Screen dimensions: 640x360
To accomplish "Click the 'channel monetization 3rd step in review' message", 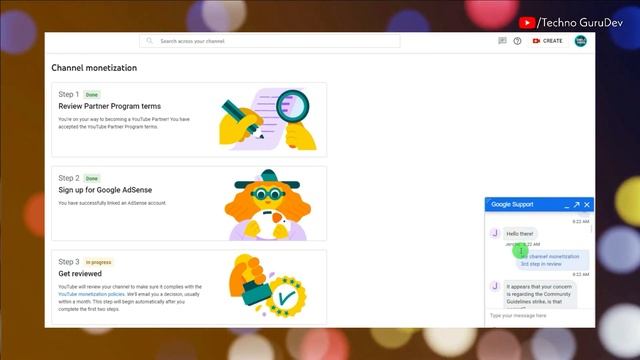I will pyautogui.click(x=553, y=260).
